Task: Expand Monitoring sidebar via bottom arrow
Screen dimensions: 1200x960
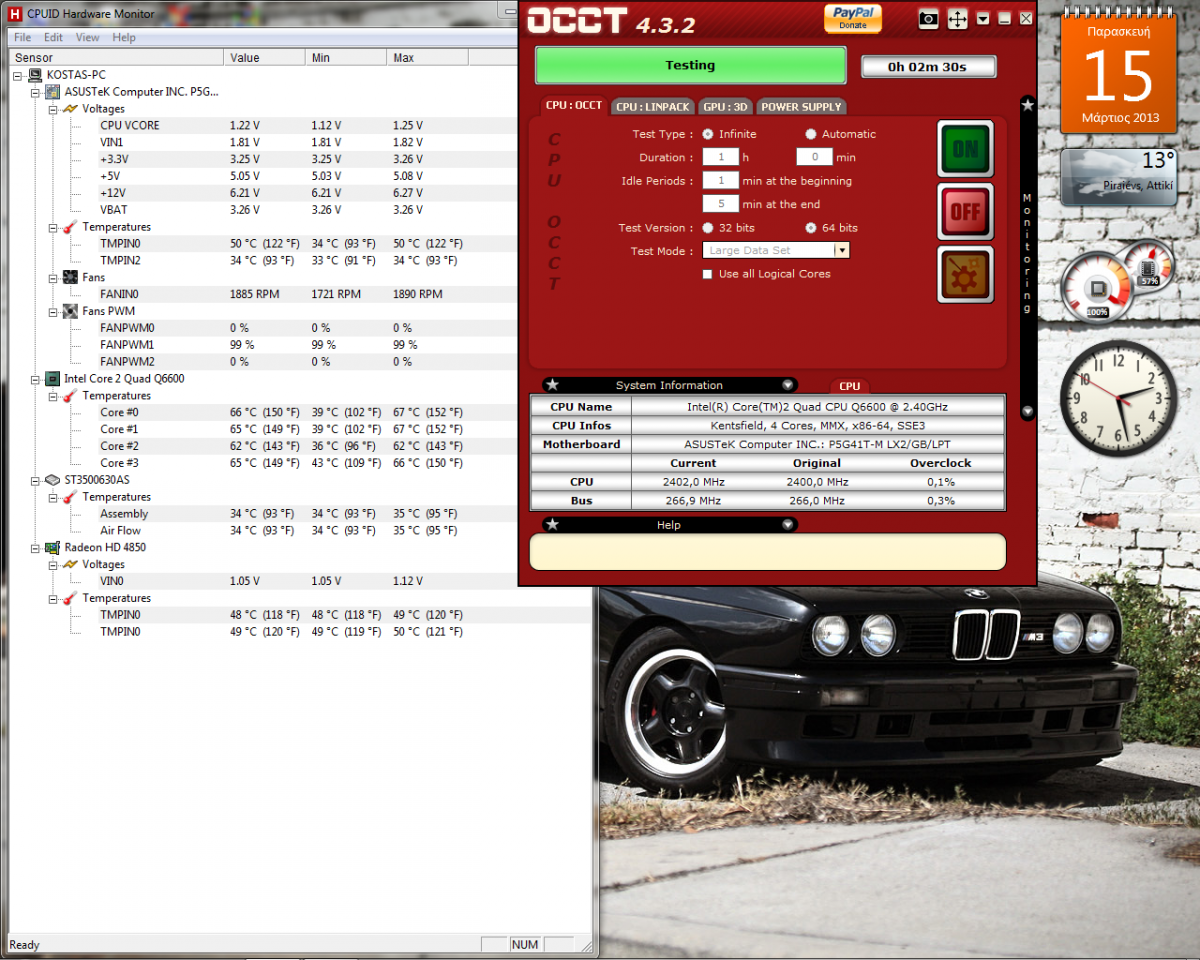Action: pos(1027,411)
